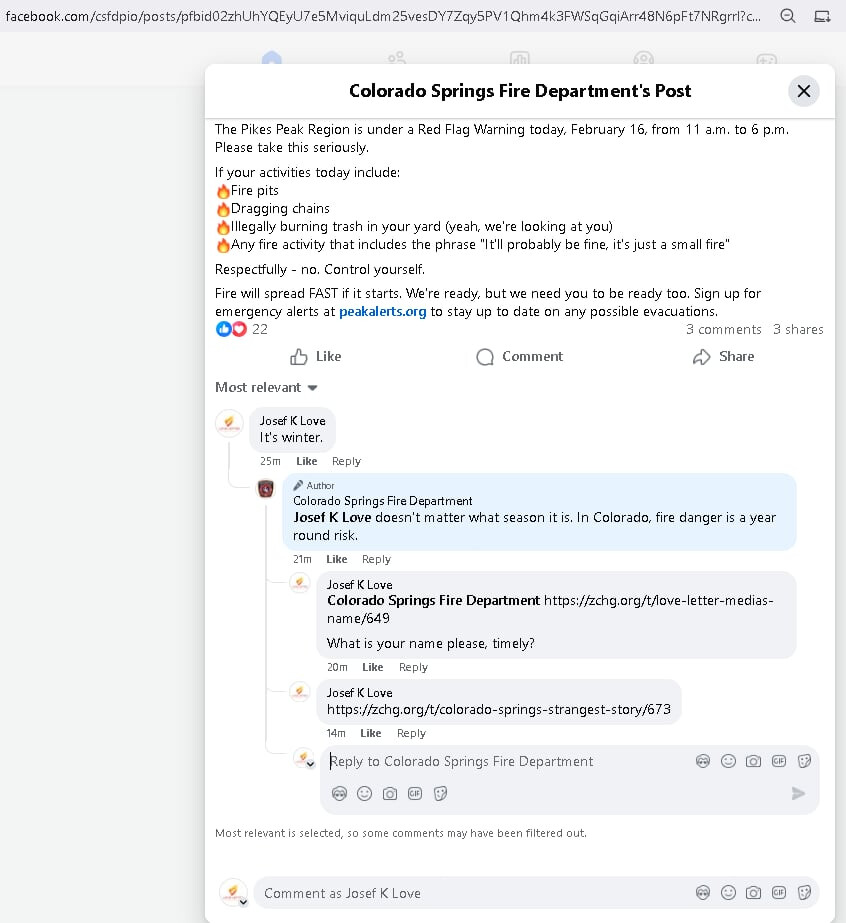Close the Colorado Springs Fire Department post dialog
This screenshot has height=923, width=846.
803,91
